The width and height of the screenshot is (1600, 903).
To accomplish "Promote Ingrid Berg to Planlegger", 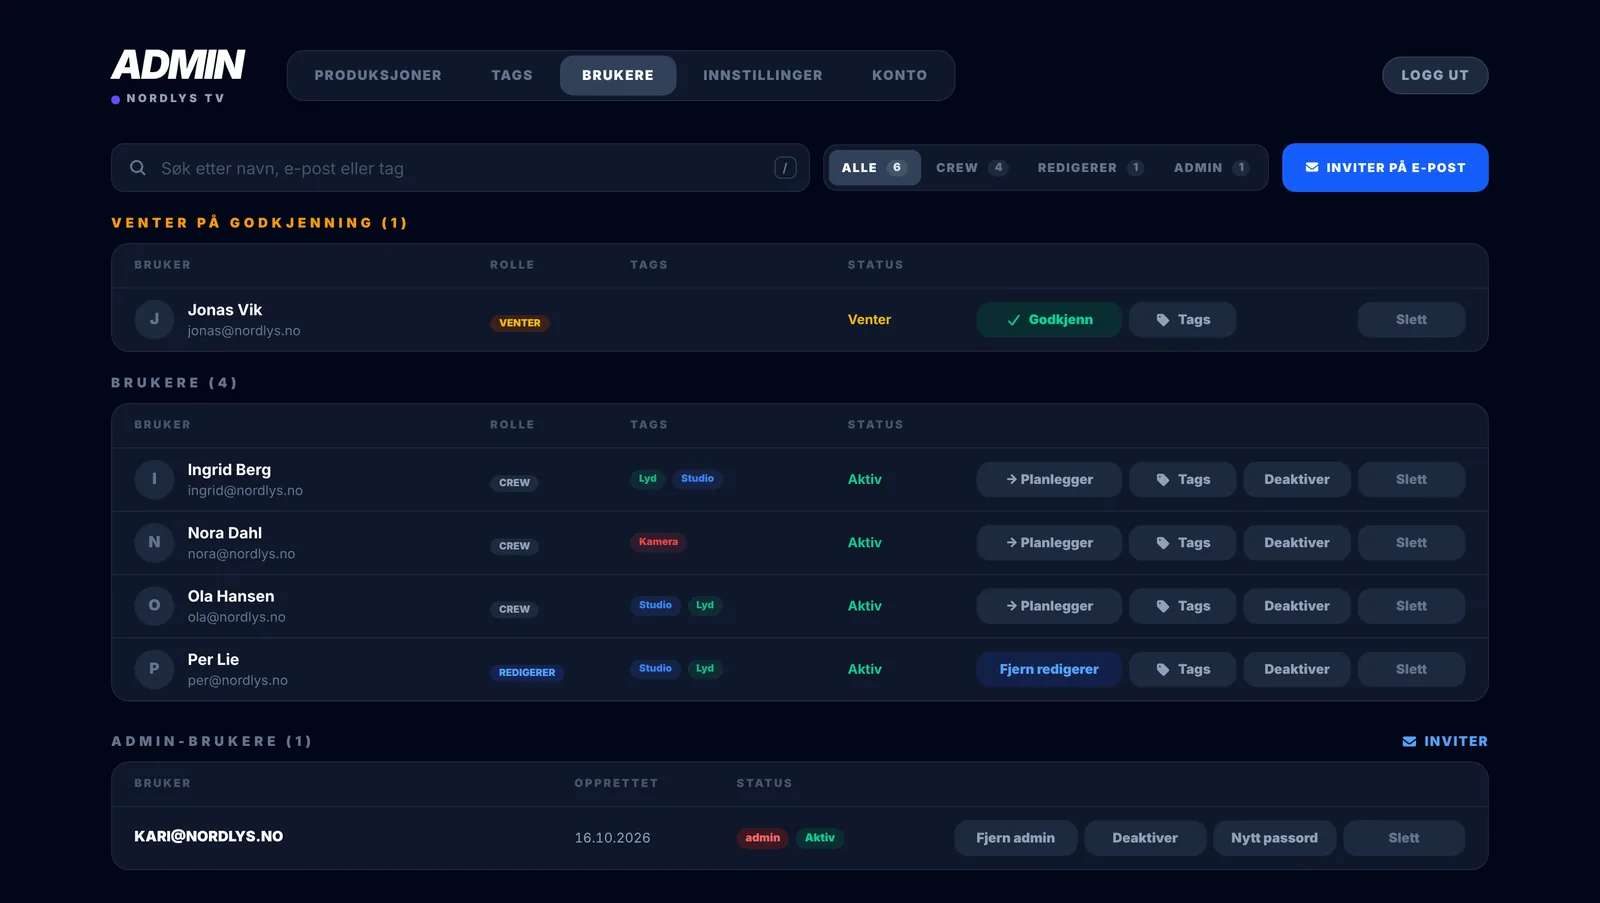I will tap(1049, 479).
